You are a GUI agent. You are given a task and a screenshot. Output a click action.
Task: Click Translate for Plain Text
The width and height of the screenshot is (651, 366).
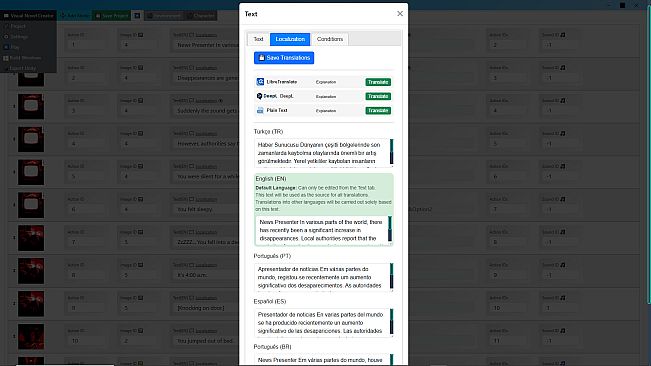coord(378,110)
